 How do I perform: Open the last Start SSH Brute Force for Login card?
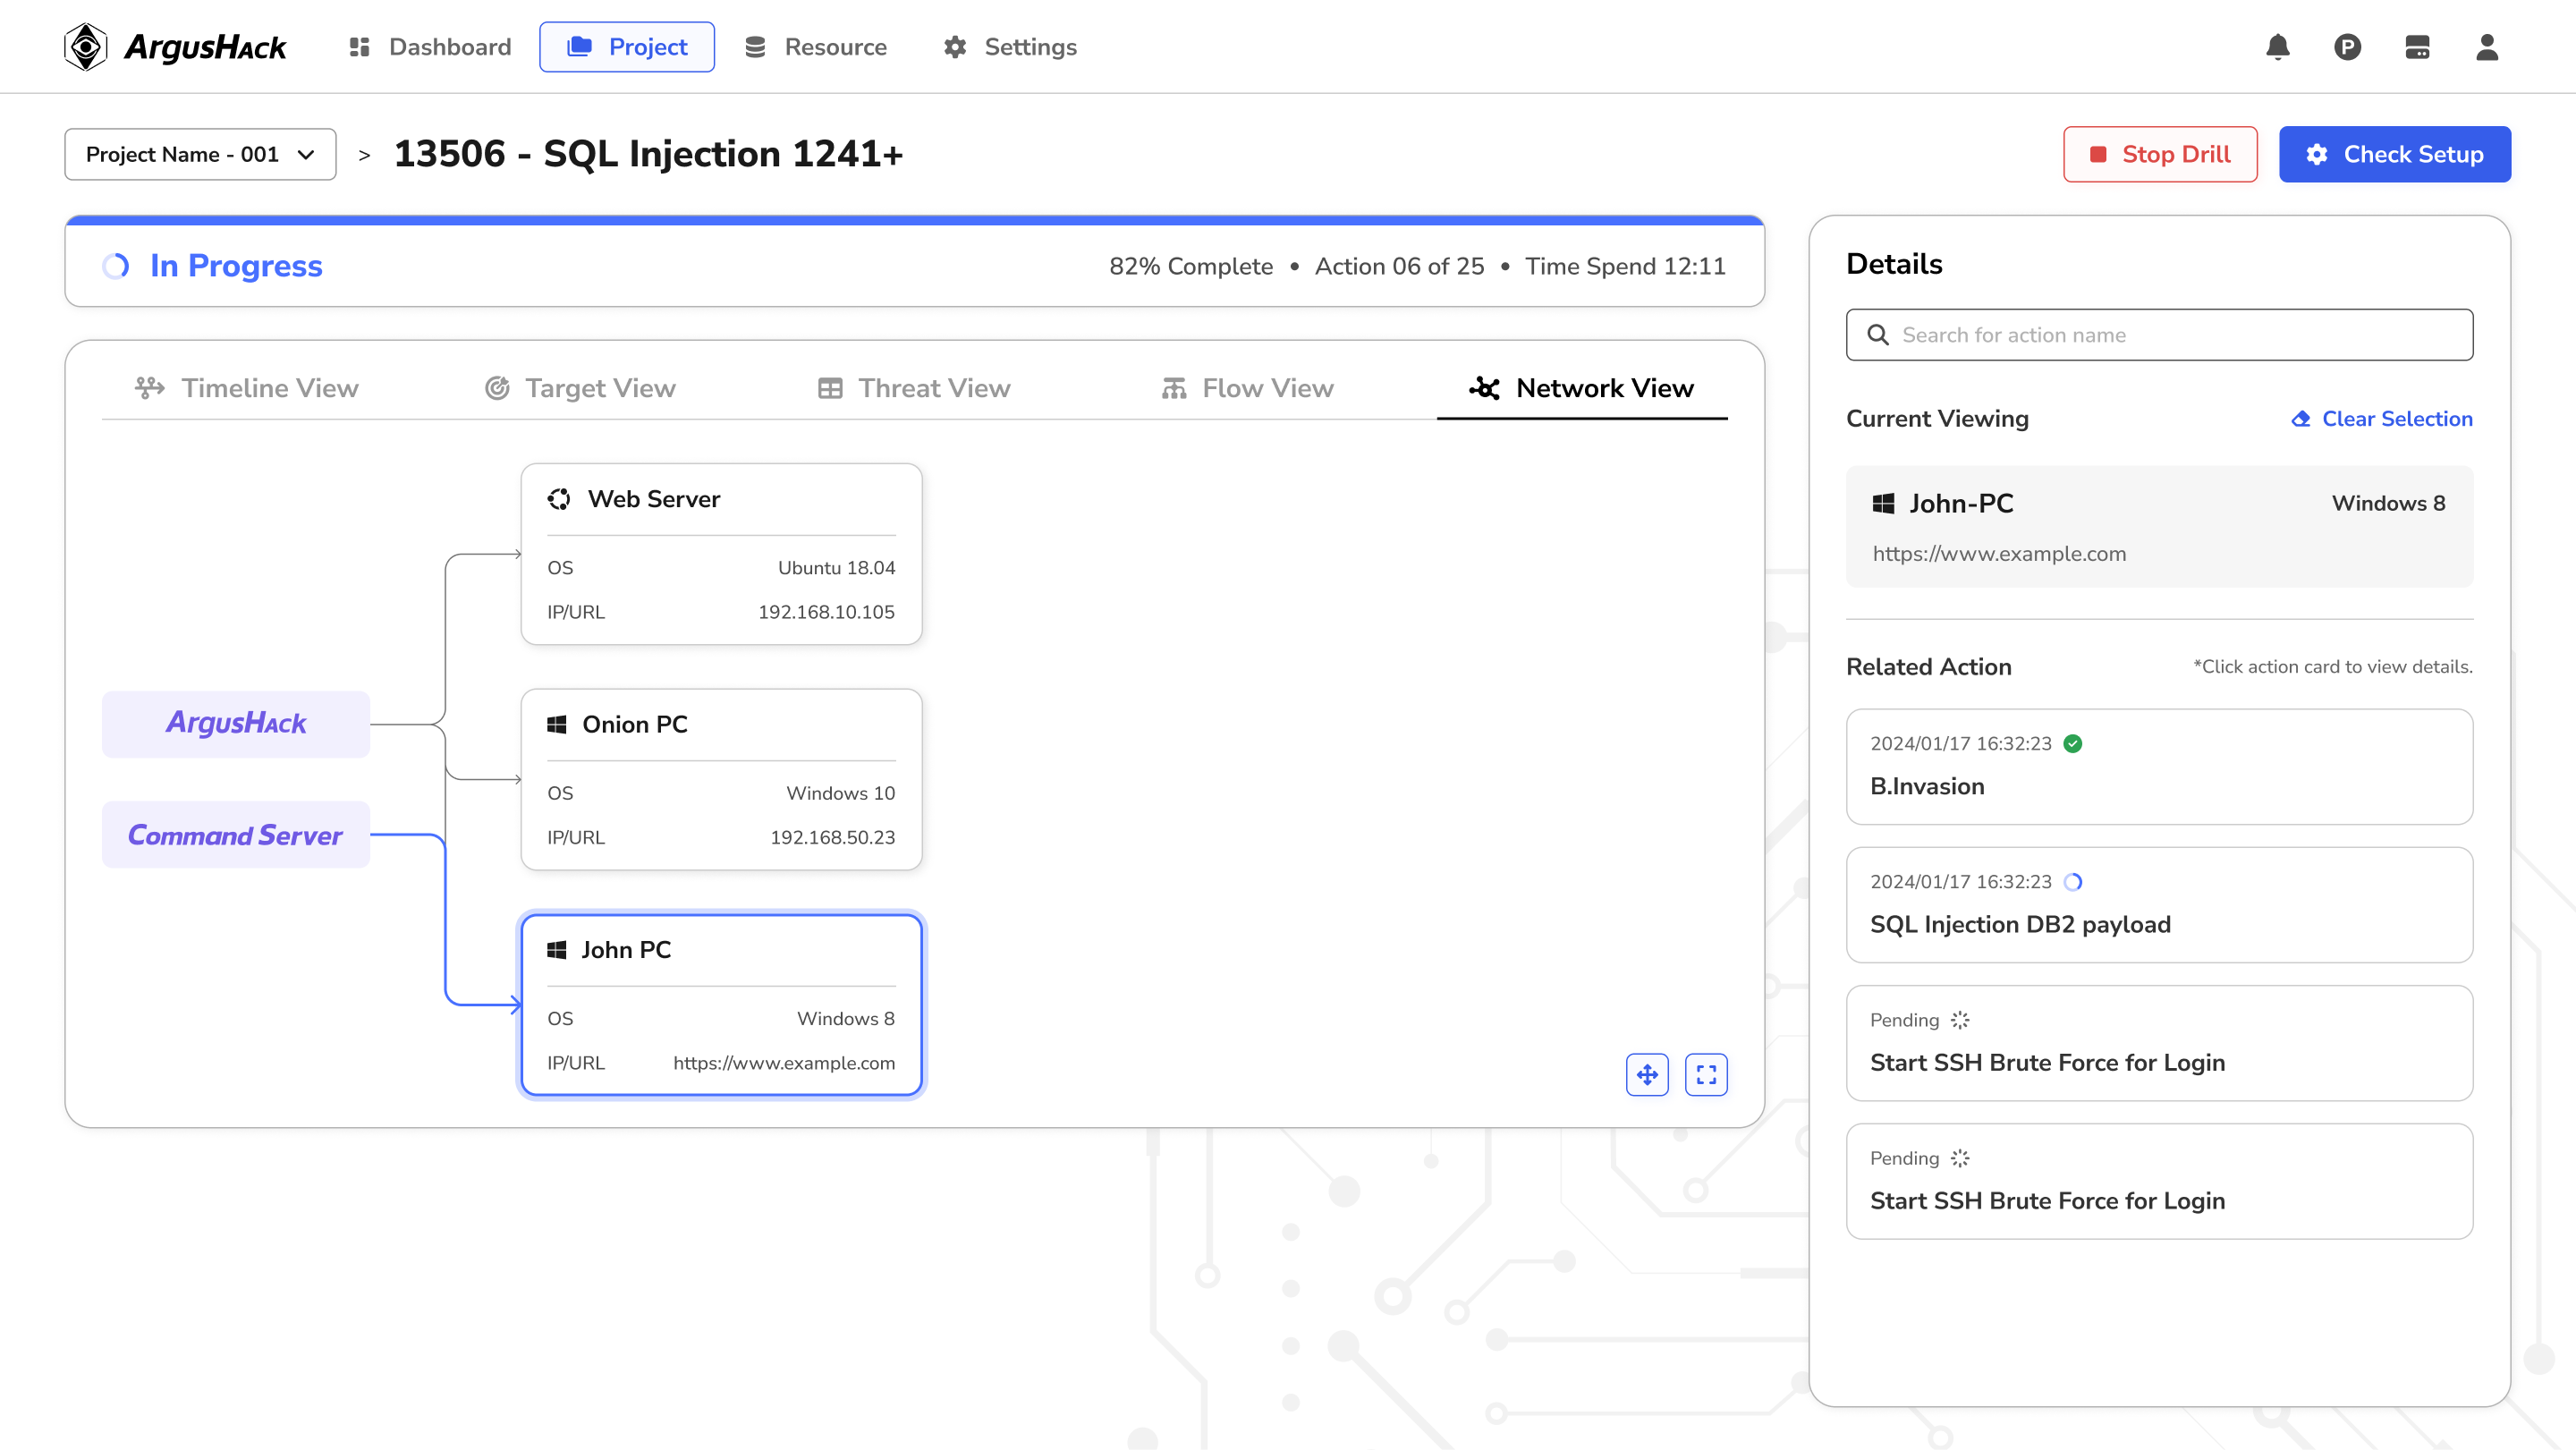point(2160,1181)
